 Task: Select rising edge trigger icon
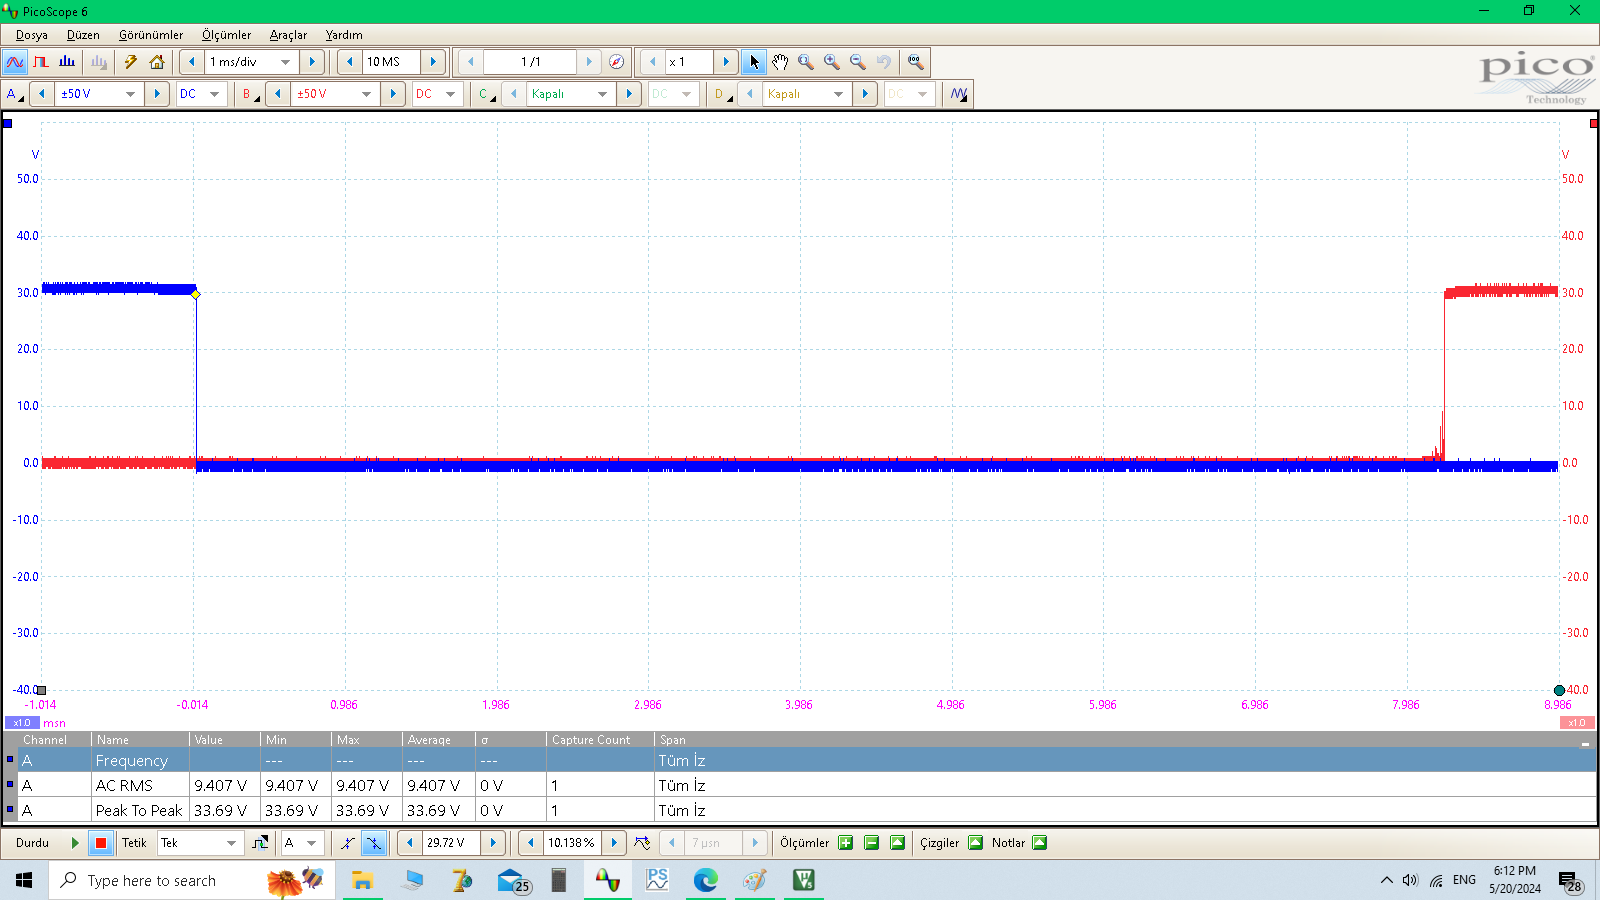coord(347,843)
